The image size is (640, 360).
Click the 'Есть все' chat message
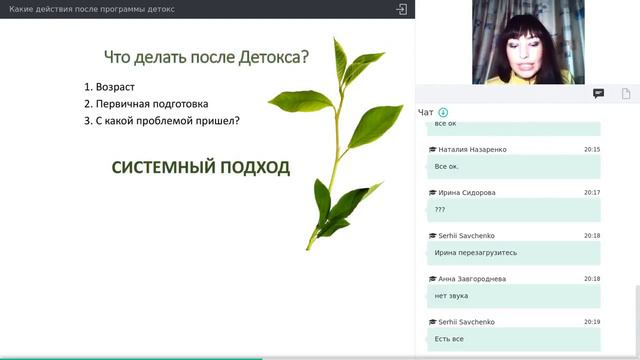[513, 339]
